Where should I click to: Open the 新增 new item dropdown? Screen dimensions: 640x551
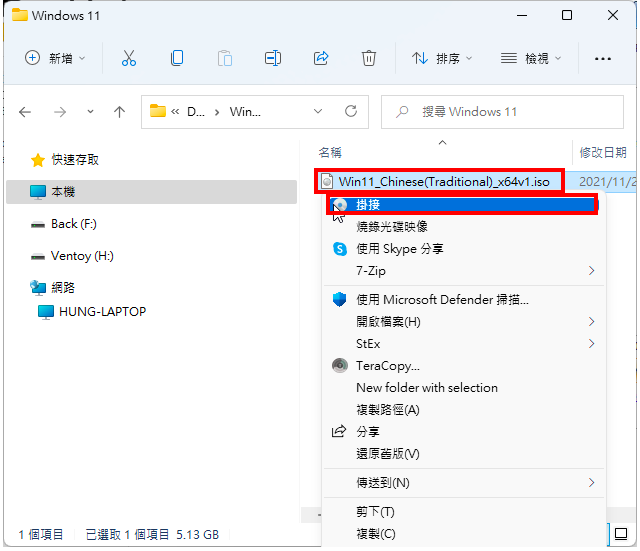tap(55, 58)
